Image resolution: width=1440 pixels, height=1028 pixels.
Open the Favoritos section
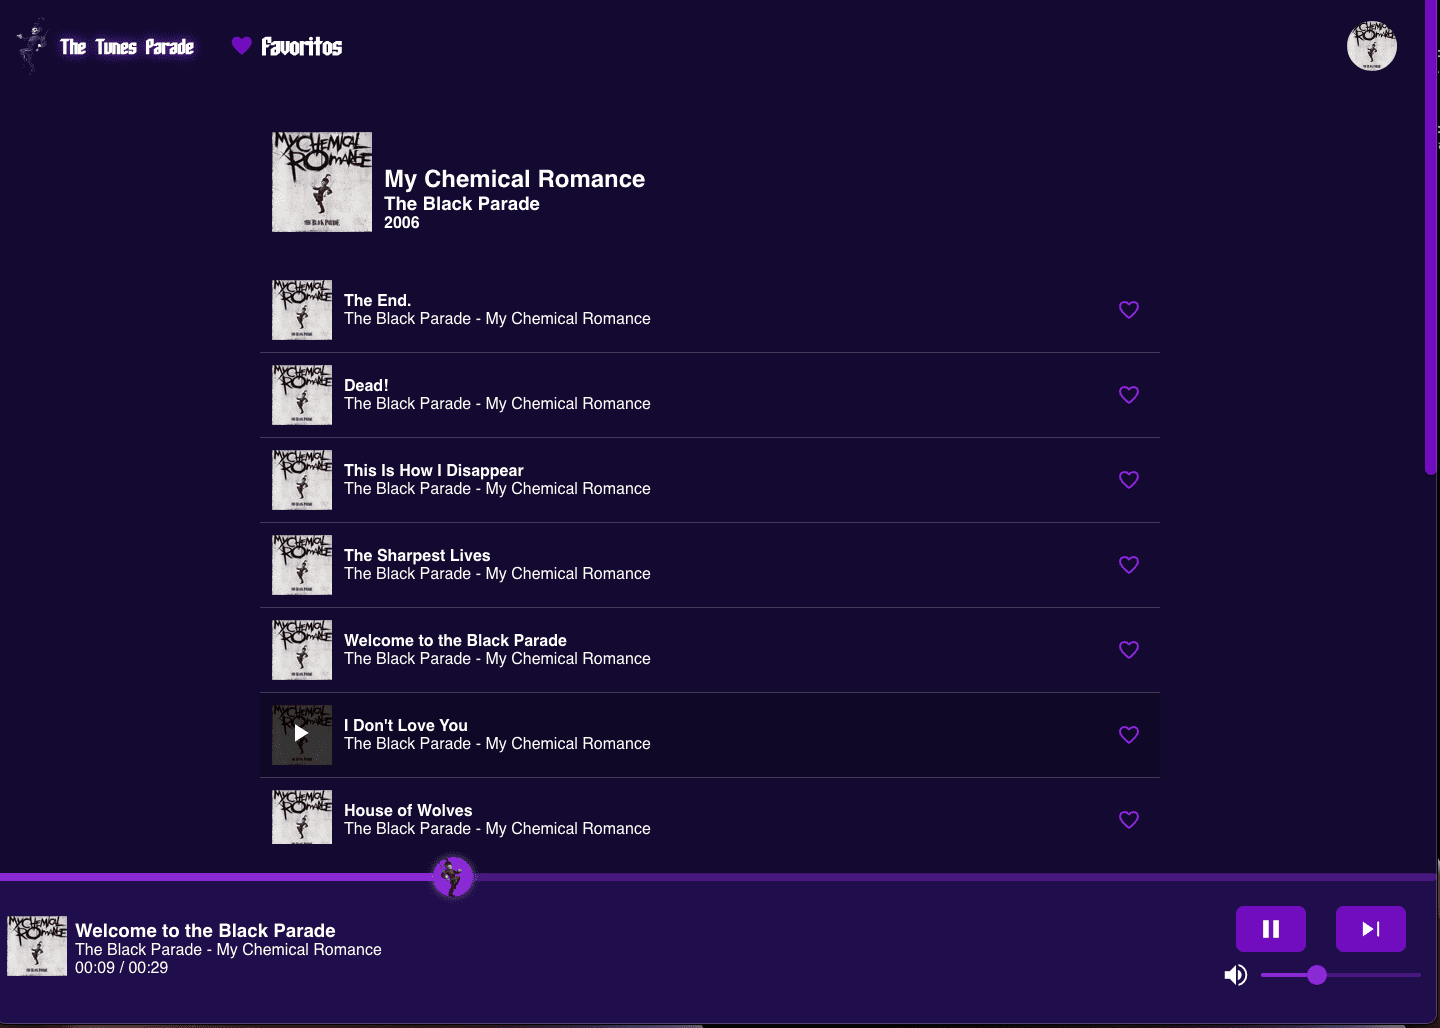coord(300,46)
